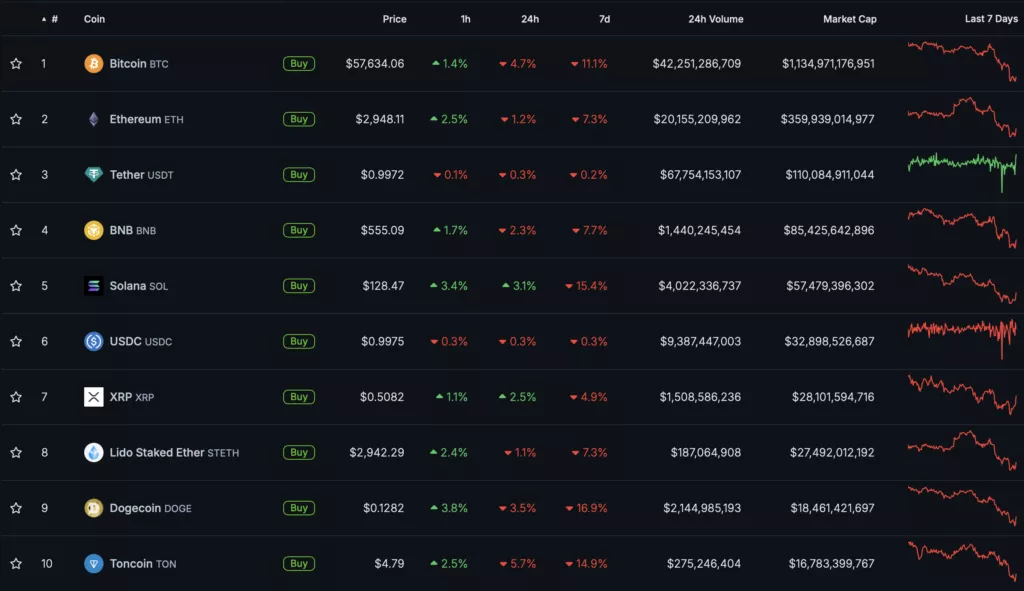This screenshot has width=1024, height=591.
Task: Click the Bitcoin coin logo icon
Action: [93, 64]
